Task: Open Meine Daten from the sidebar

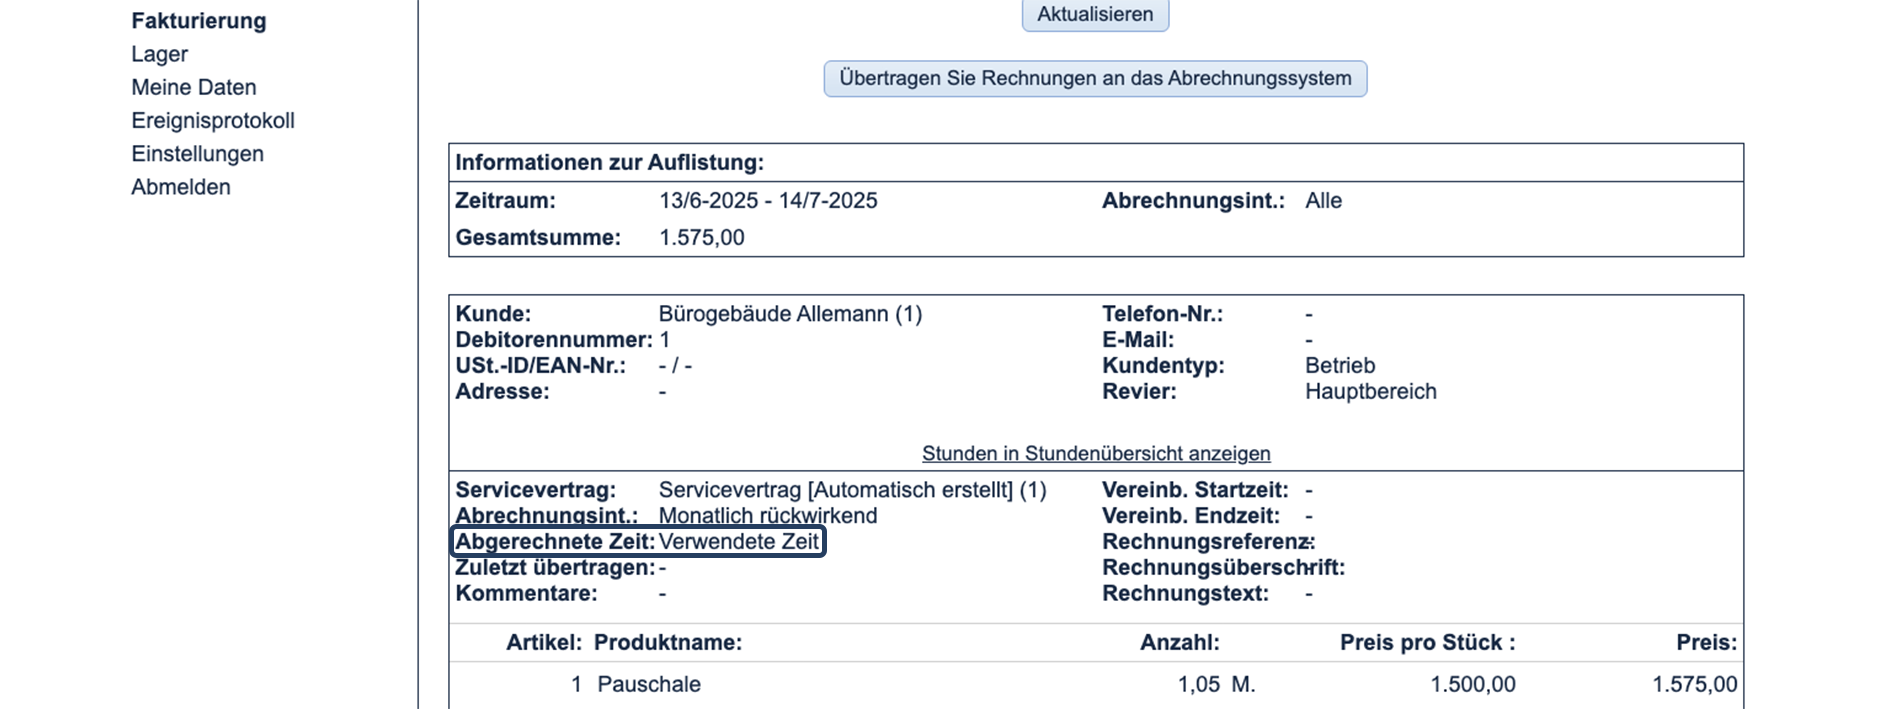Action: click(193, 87)
